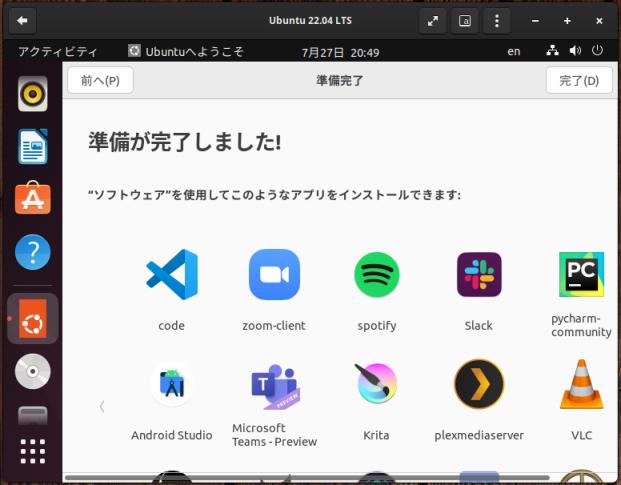The height and width of the screenshot is (485, 621).
Task: Click the Ubuntu welcome icon in dock
Action: point(33,318)
